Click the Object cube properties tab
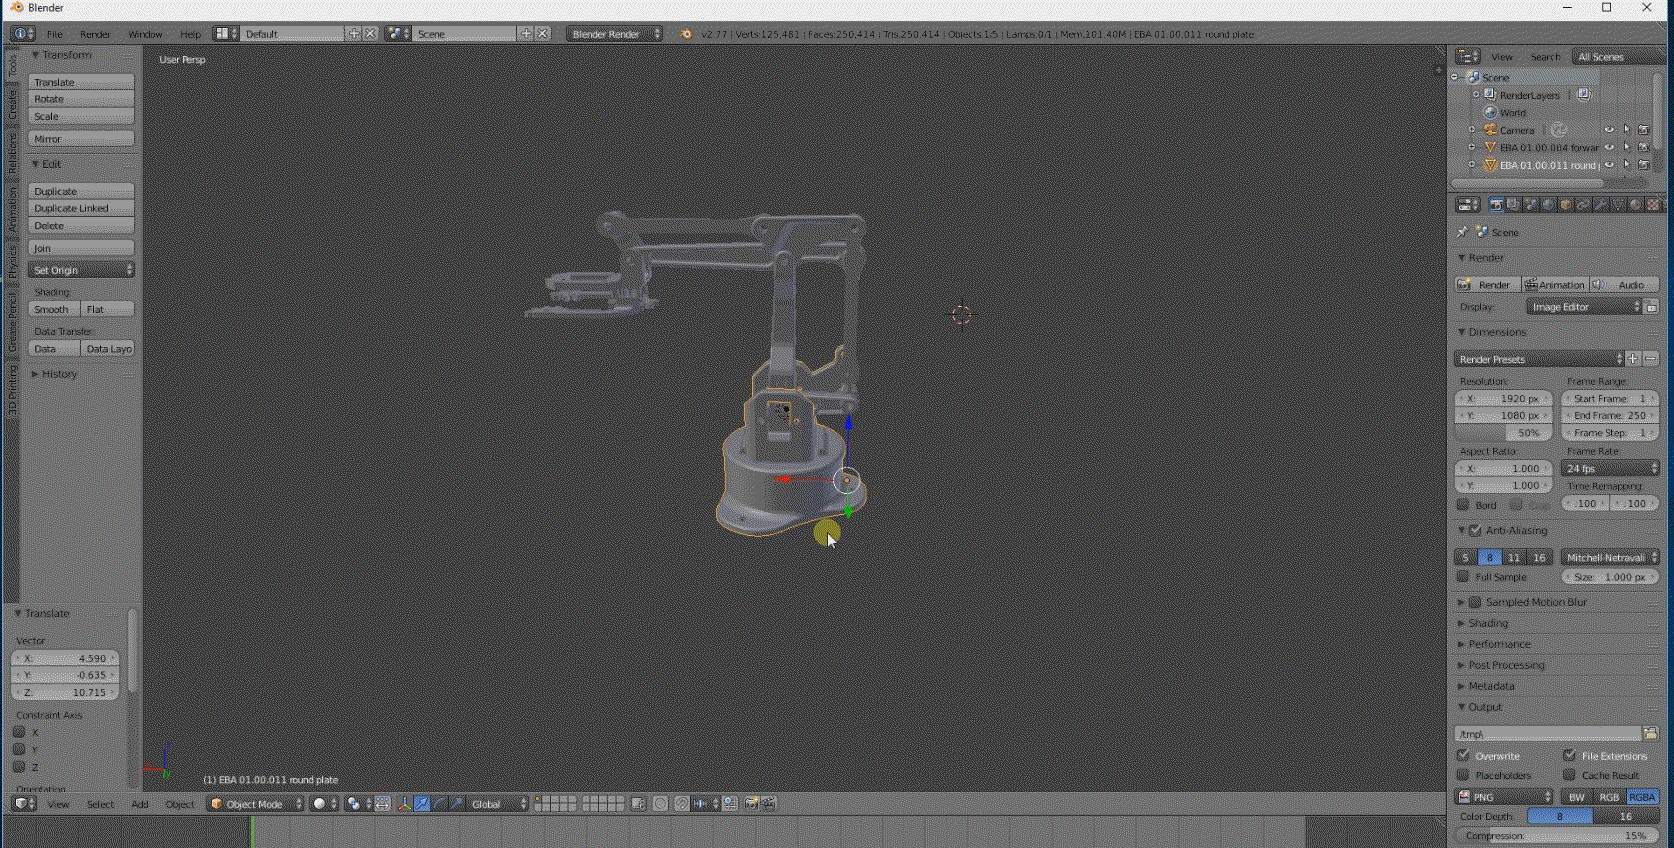This screenshot has width=1674, height=848. (1566, 205)
